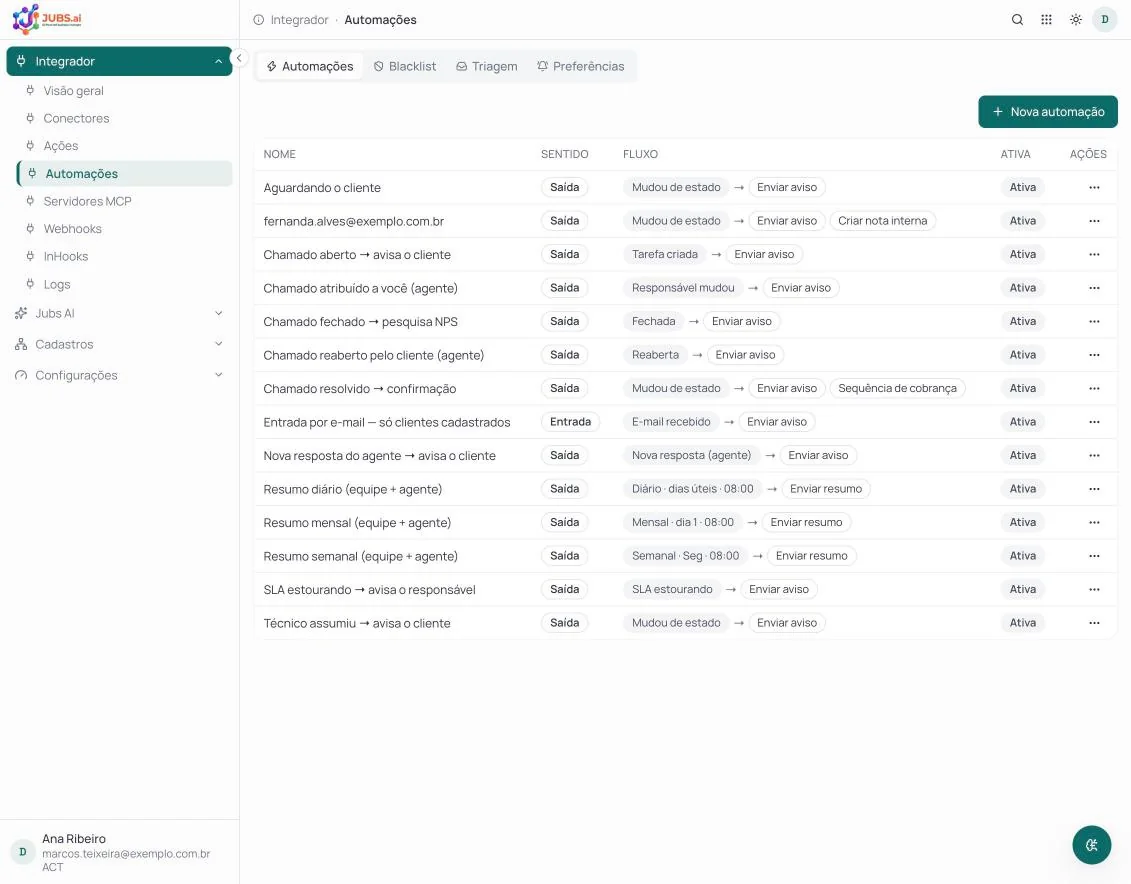The height and width of the screenshot is (884, 1131).
Task: Click the Entrada badge in e-mail row
Action: [x=570, y=422]
